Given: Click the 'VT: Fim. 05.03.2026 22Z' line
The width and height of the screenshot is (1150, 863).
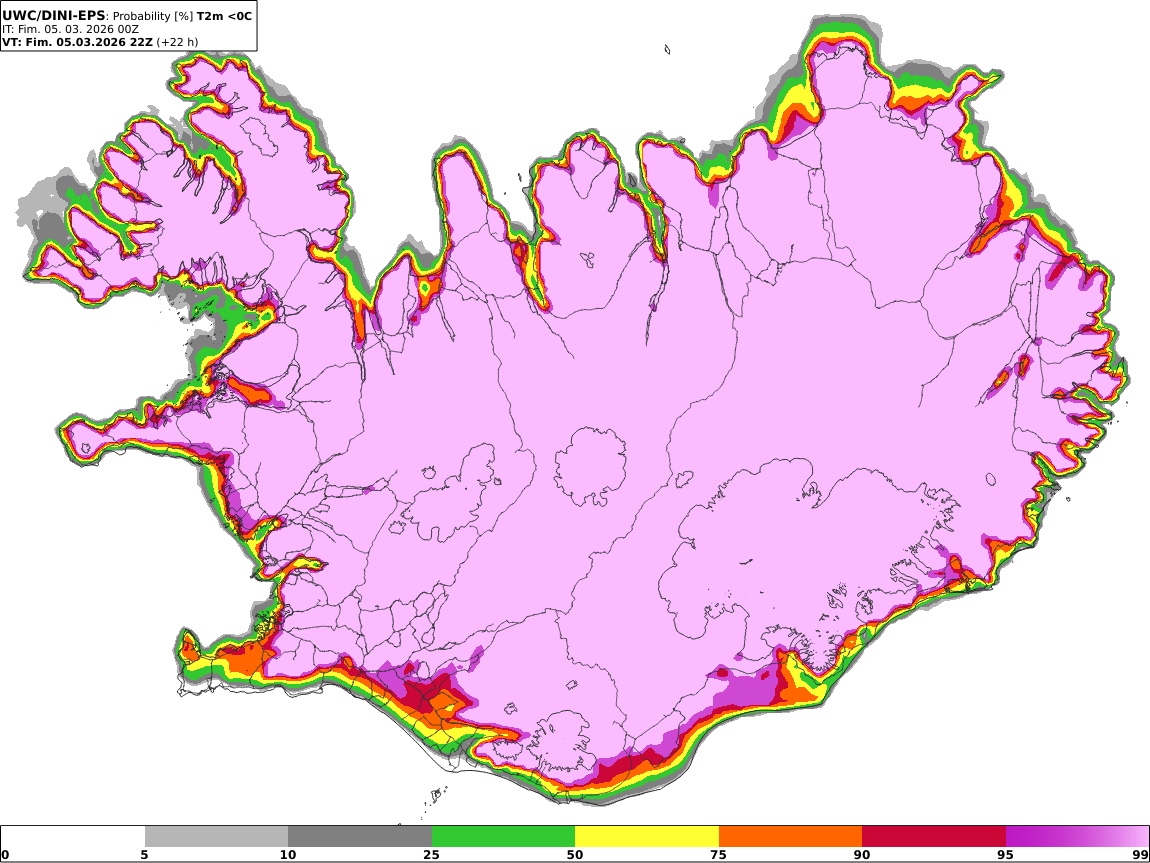Looking at the screenshot, I should point(78,42).
